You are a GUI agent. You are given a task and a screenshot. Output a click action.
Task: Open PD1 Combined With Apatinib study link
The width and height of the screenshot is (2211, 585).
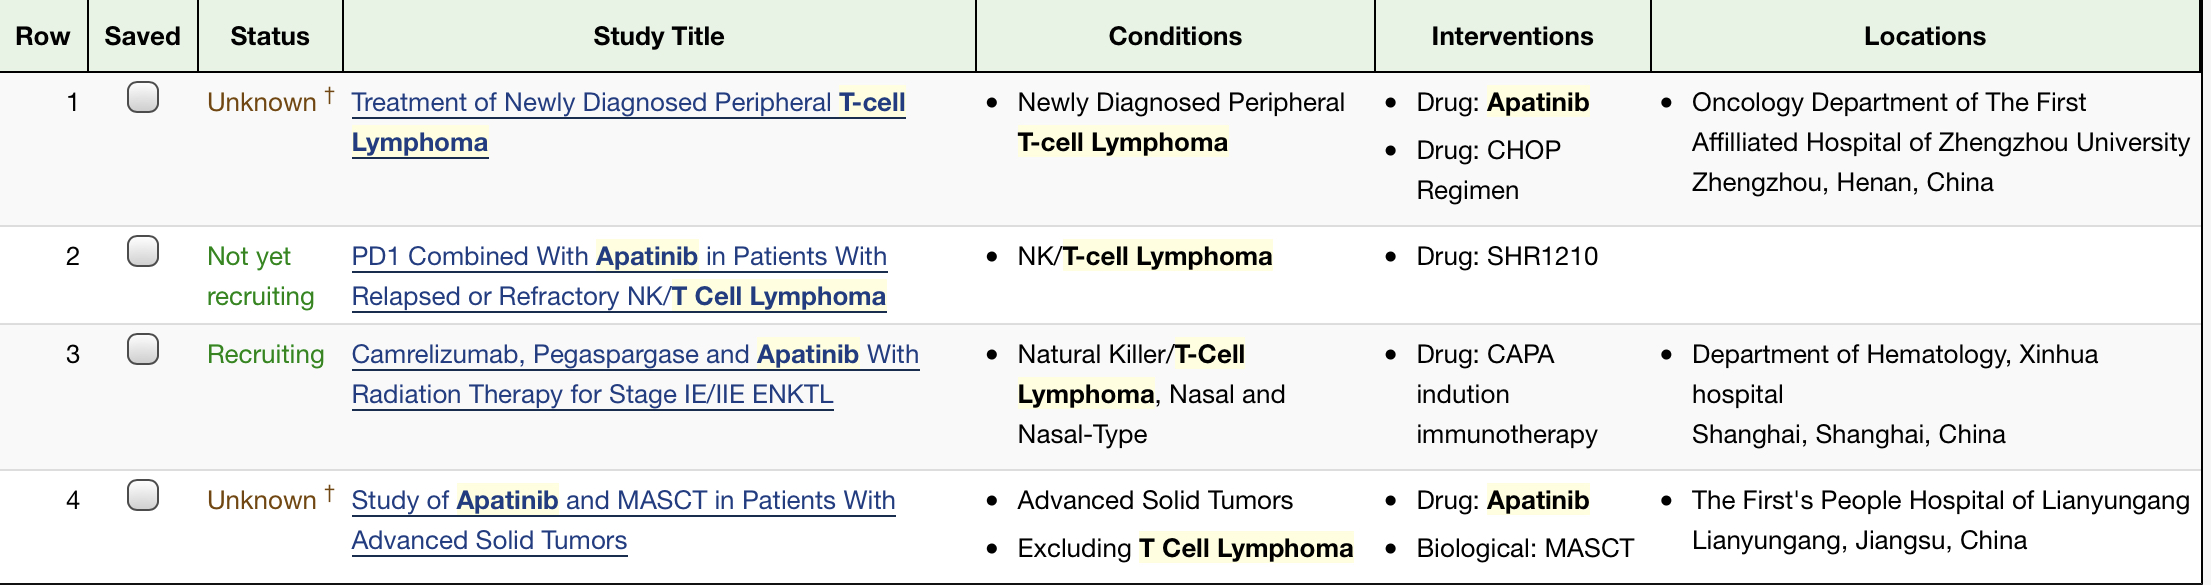(619, 276)
